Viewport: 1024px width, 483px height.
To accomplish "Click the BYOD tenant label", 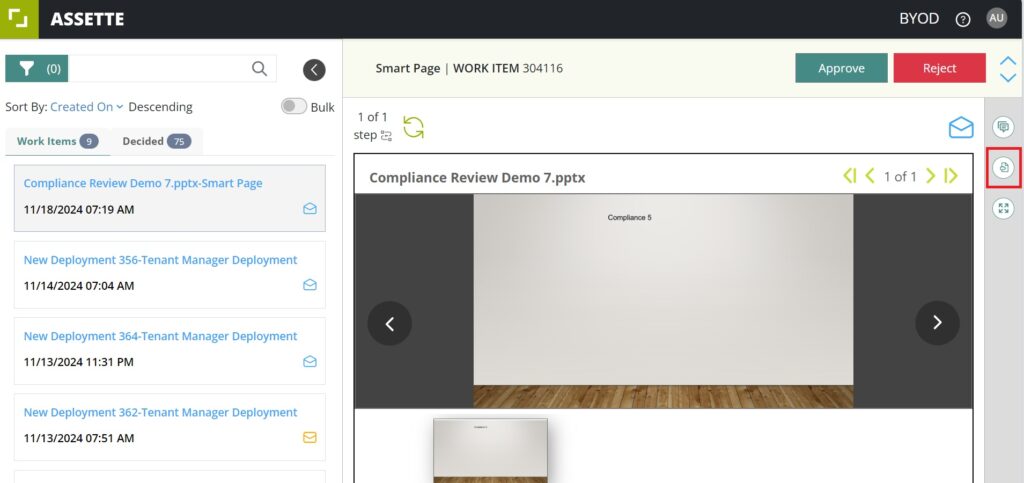I will click(919, 19).
